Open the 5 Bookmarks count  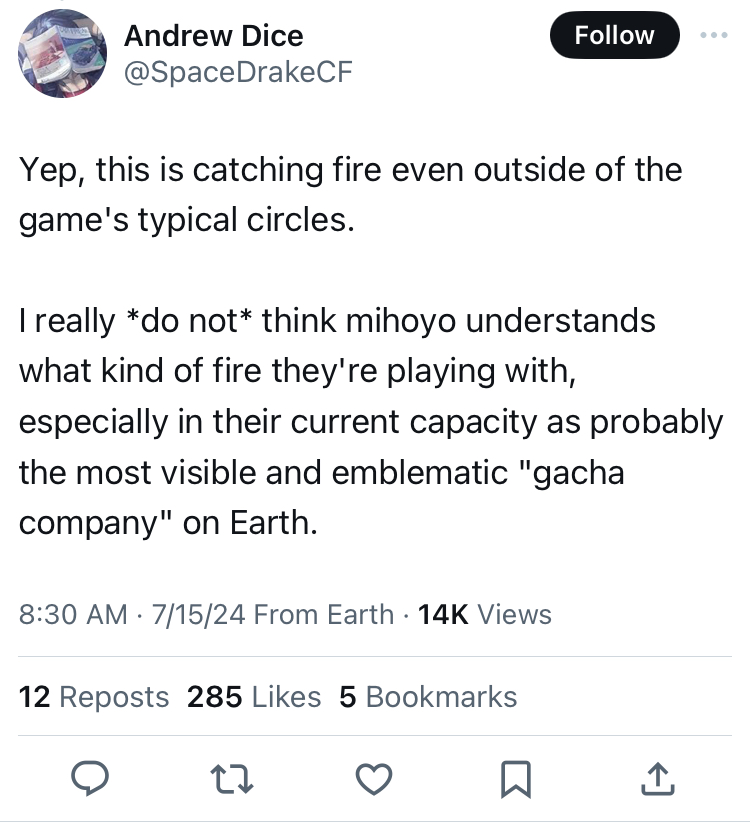428,697
